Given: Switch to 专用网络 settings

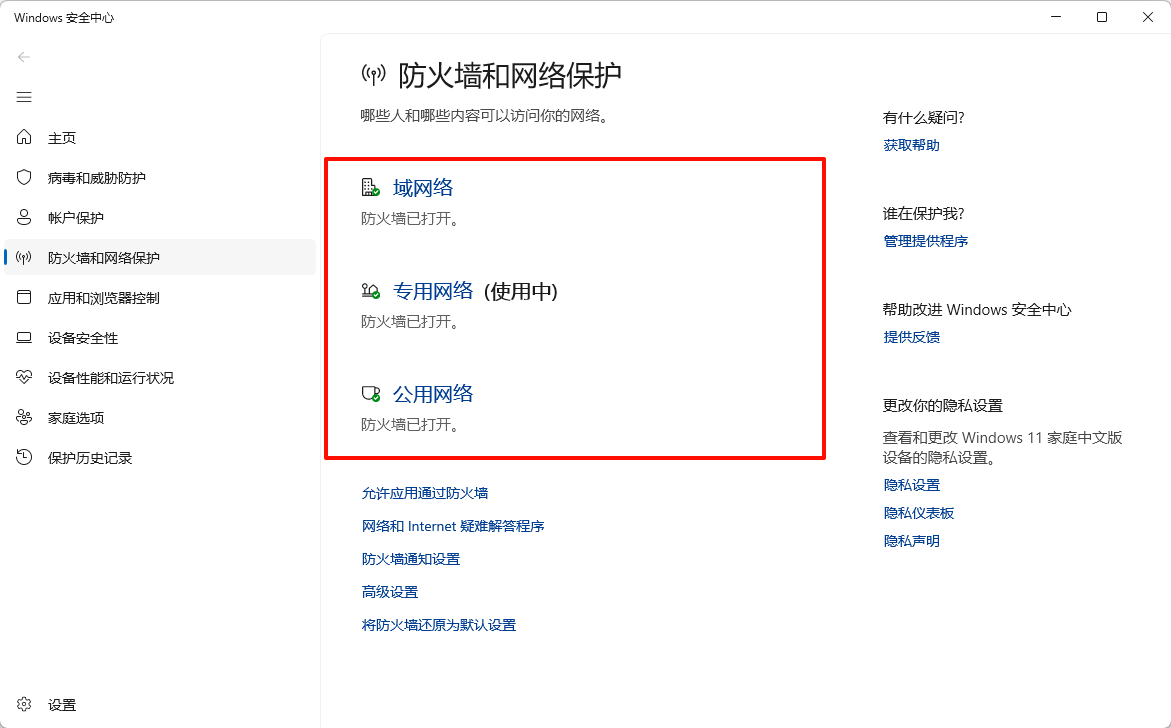Looking at the screenshot, I should (x=433, y=291).
